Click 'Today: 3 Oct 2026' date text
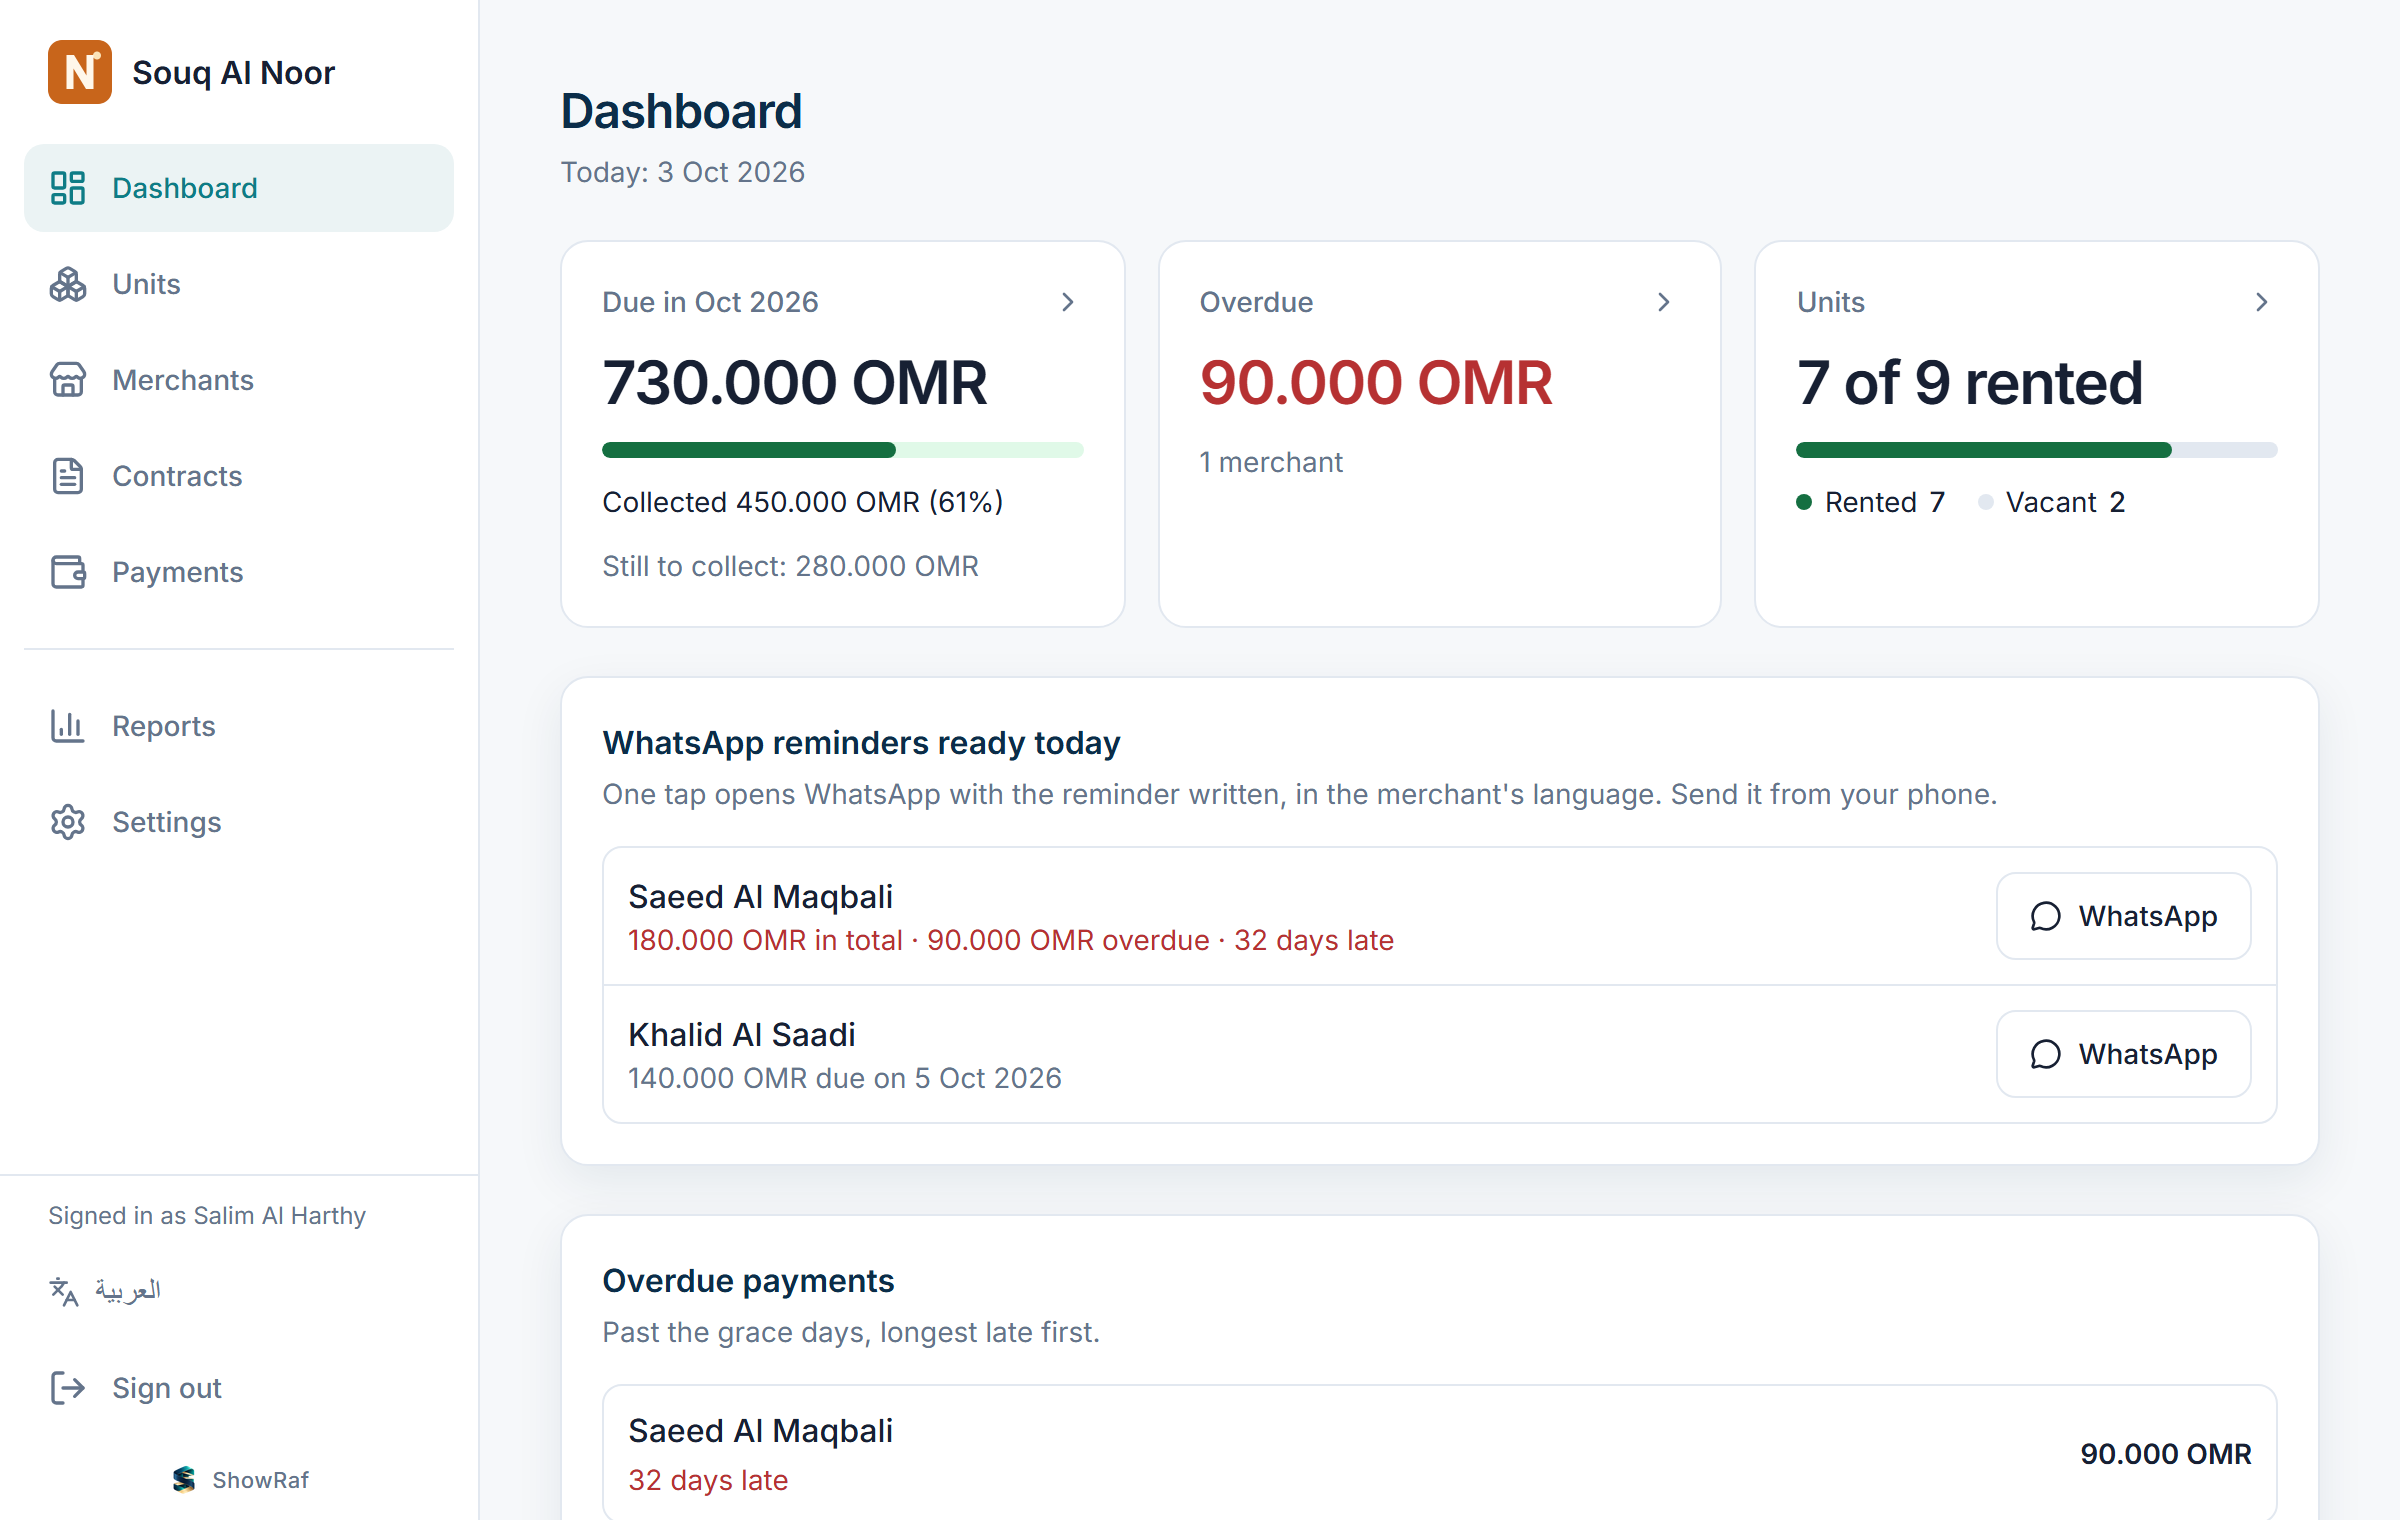The image size is (2400, 1520). click(682, 172)
